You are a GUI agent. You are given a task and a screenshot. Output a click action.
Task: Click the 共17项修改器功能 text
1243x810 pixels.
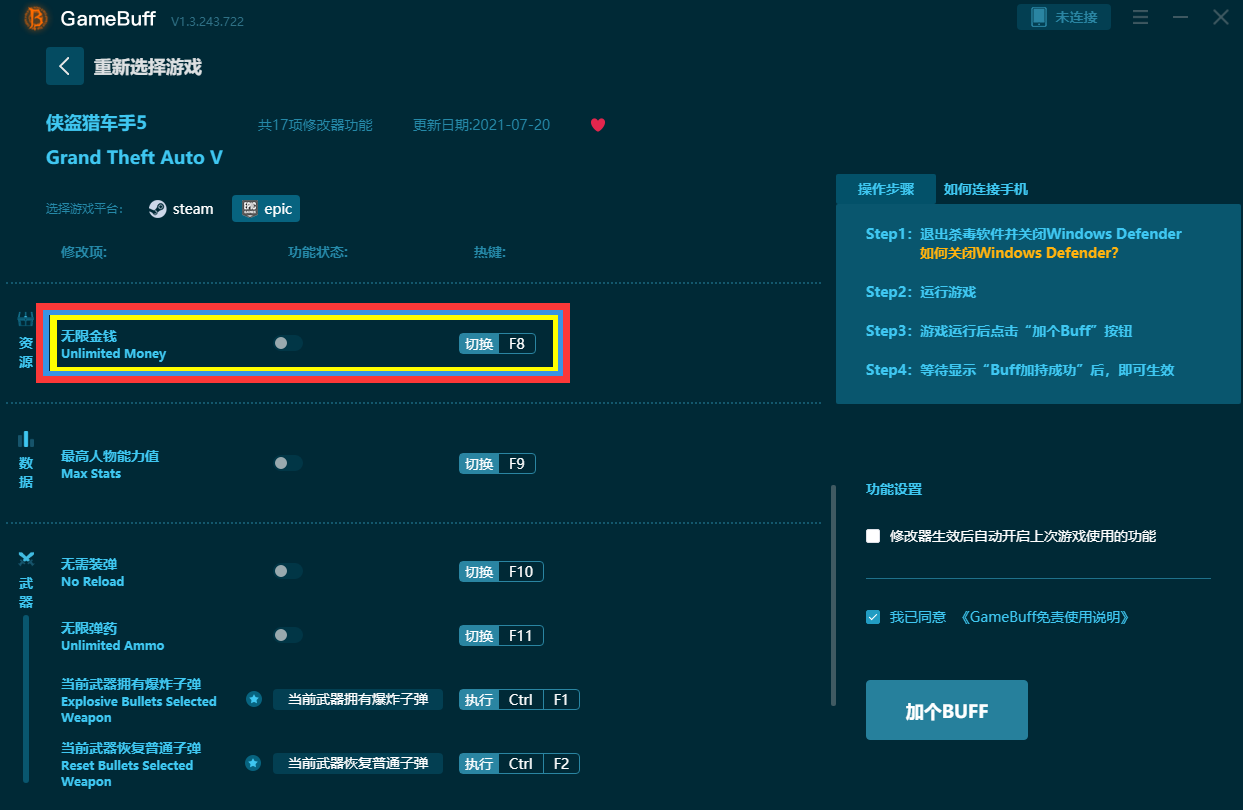315,125
